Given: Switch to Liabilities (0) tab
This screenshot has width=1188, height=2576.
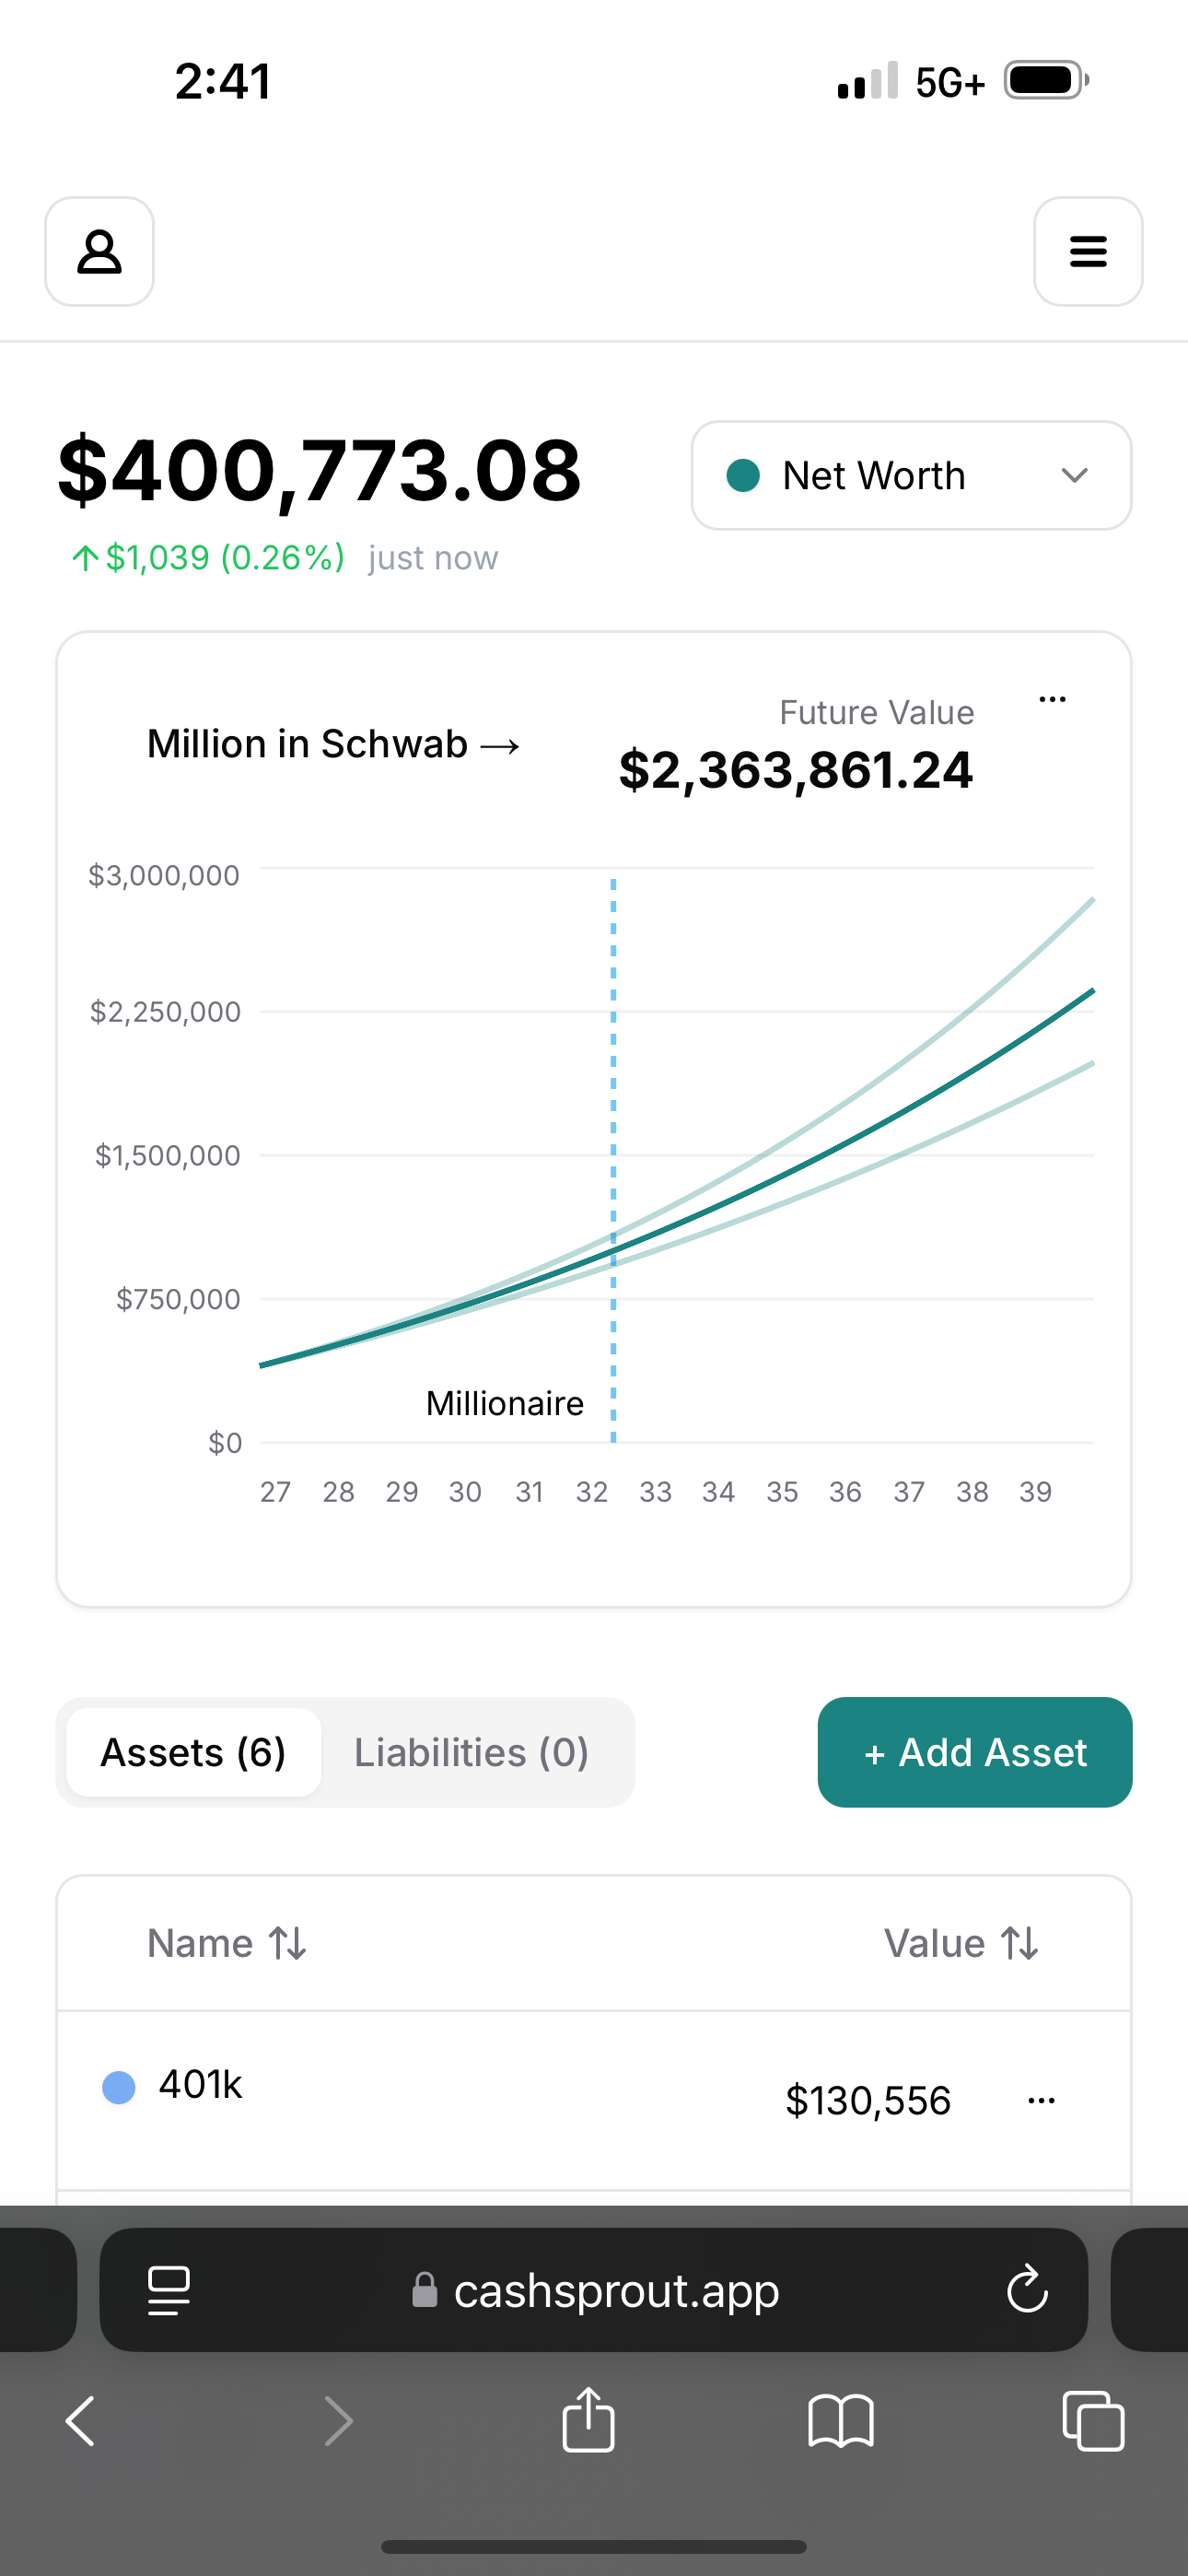Looking at the screenshot, I should click(471, 1752).
